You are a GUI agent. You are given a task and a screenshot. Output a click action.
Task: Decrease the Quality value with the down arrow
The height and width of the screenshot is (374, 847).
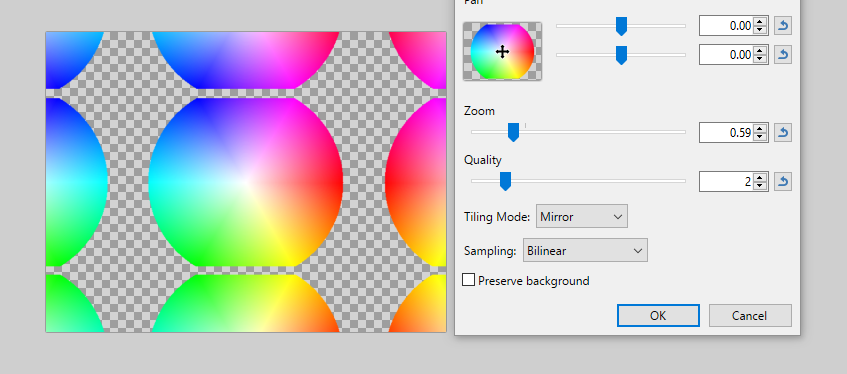pos(760,186)
